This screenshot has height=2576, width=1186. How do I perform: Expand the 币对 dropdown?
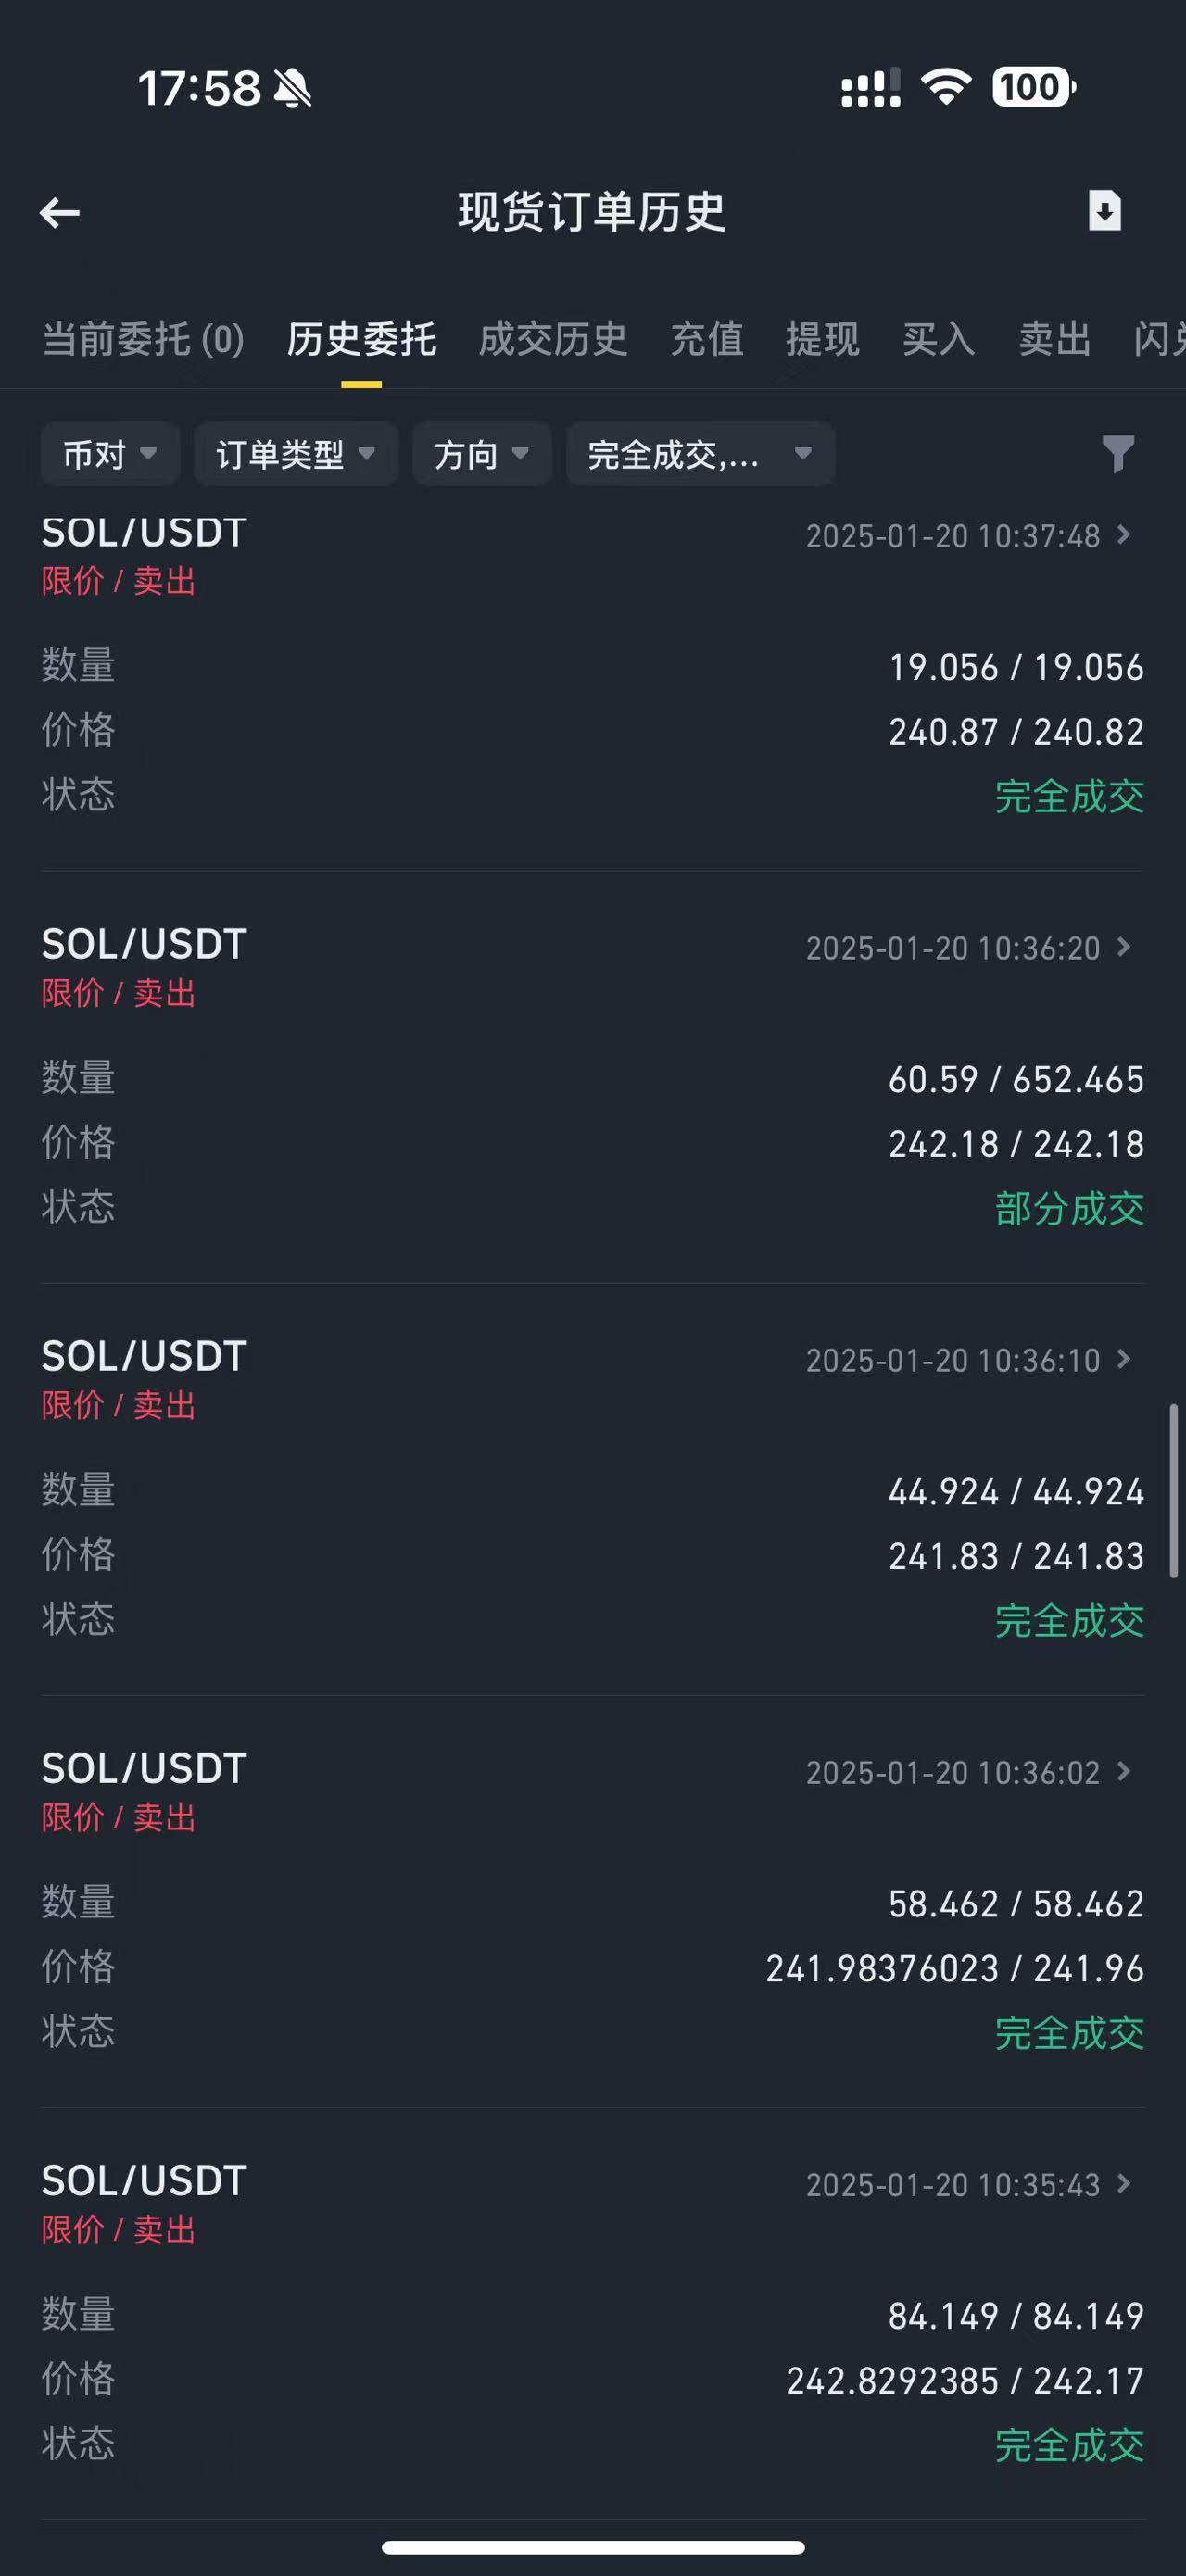(110, 454)
